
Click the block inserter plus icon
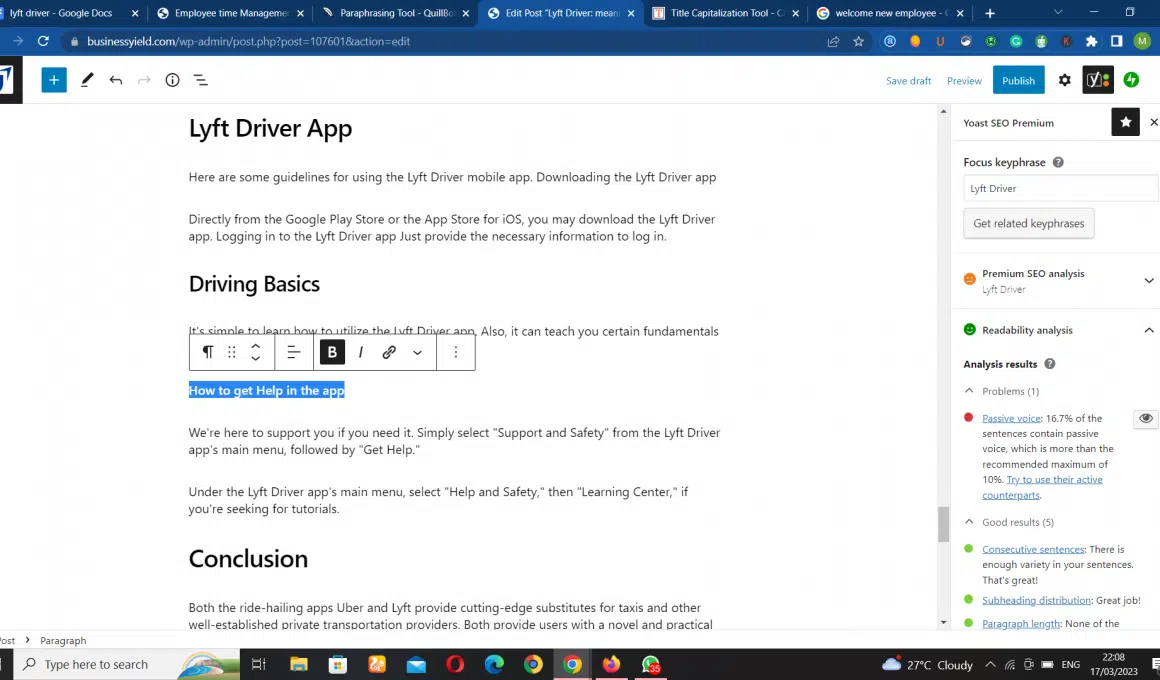tap(54, 80)
